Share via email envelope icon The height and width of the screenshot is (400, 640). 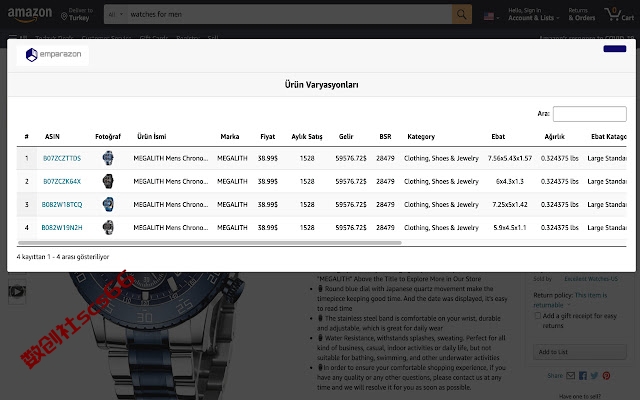pyautogui.click(x=571, y=376)
